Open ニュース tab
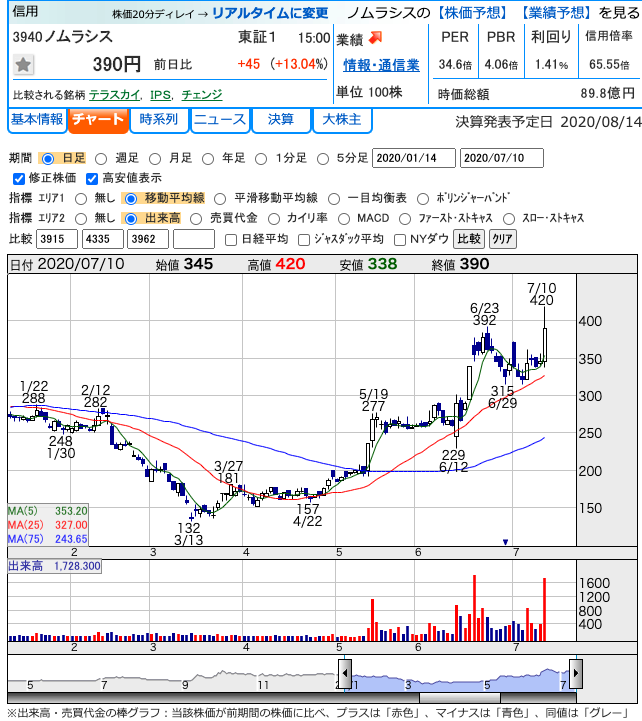Image resolution: width=642 pixels, height=721 pixels. [220, 120]
